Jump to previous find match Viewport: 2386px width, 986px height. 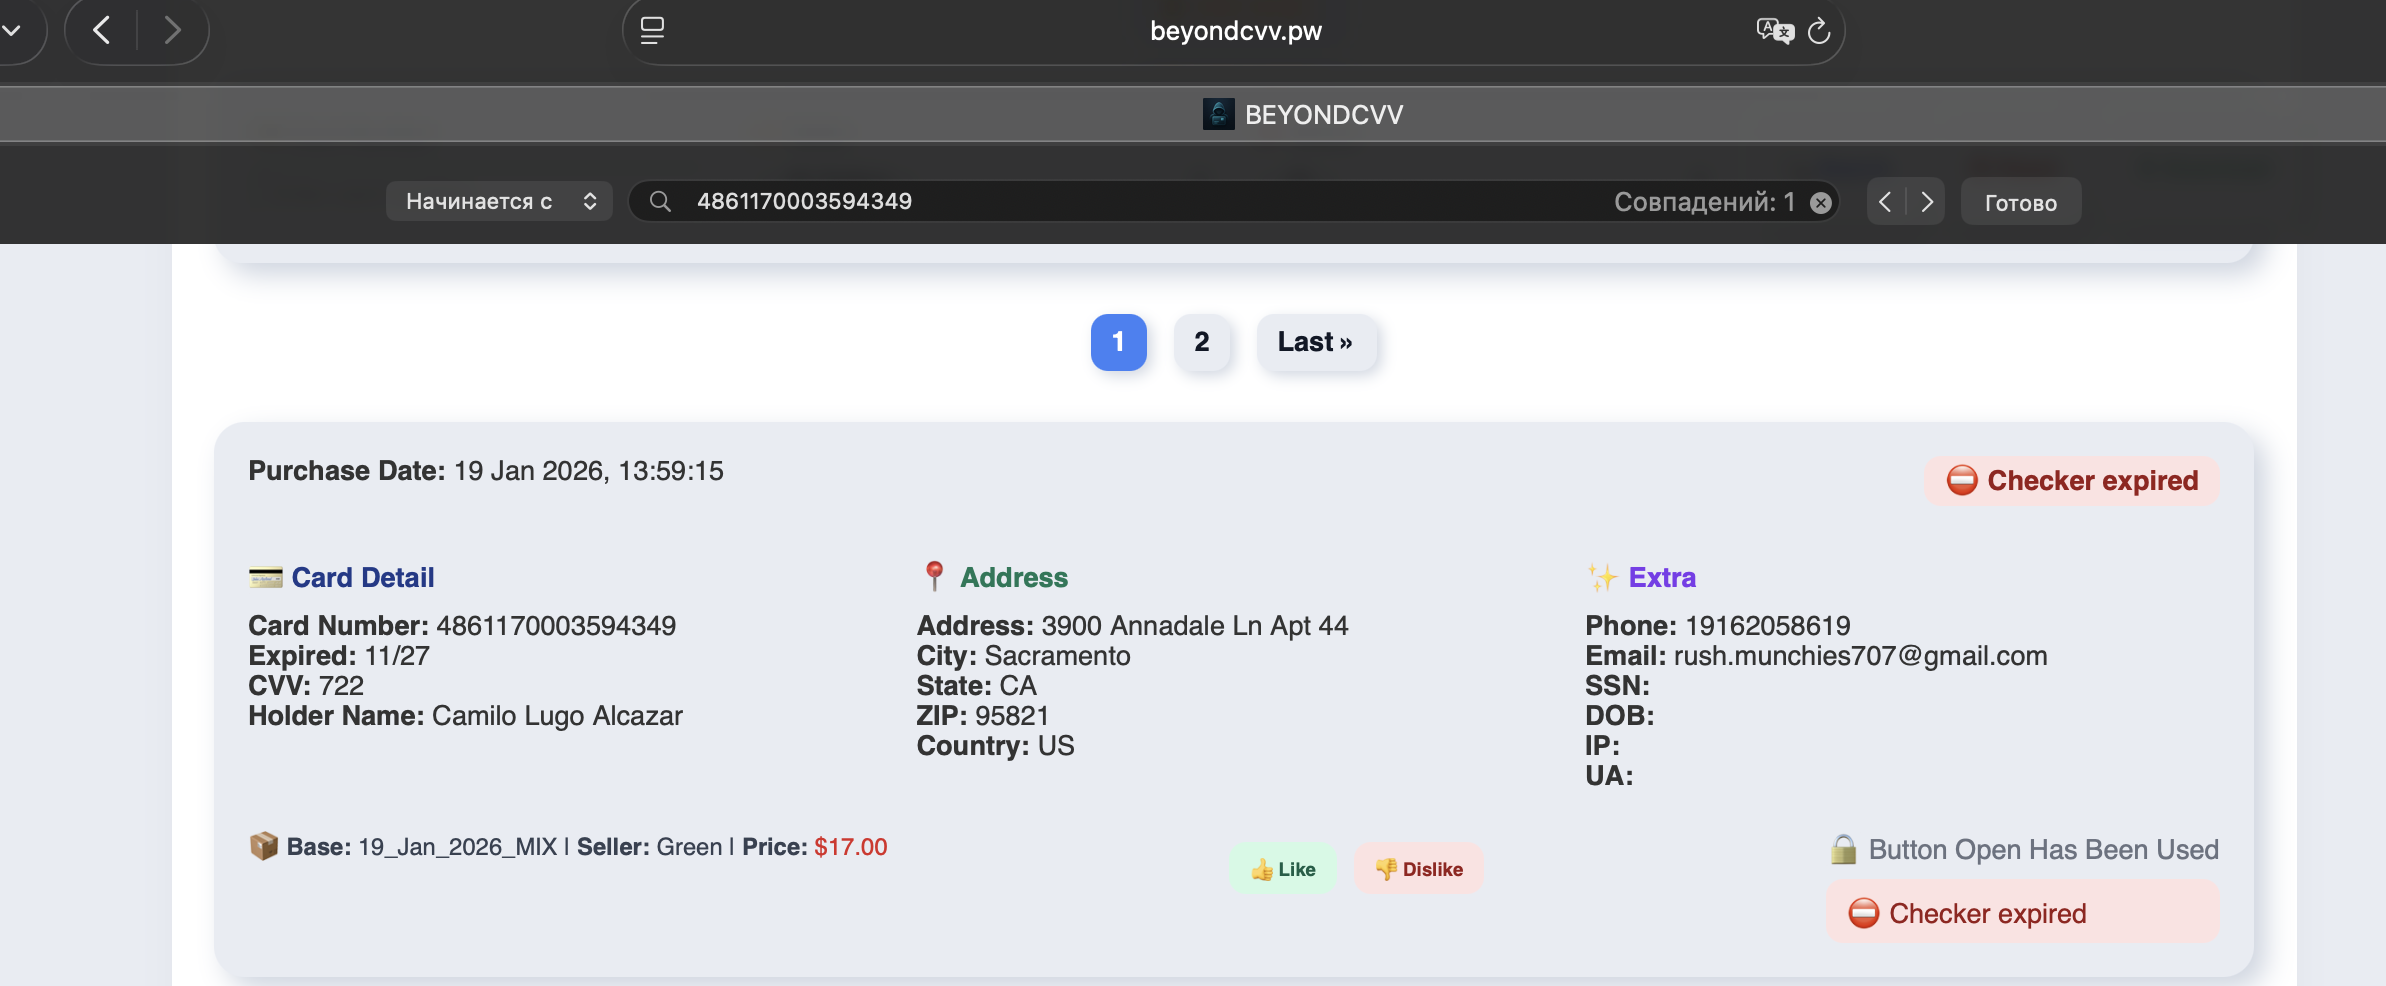(x=1885, y=202)
